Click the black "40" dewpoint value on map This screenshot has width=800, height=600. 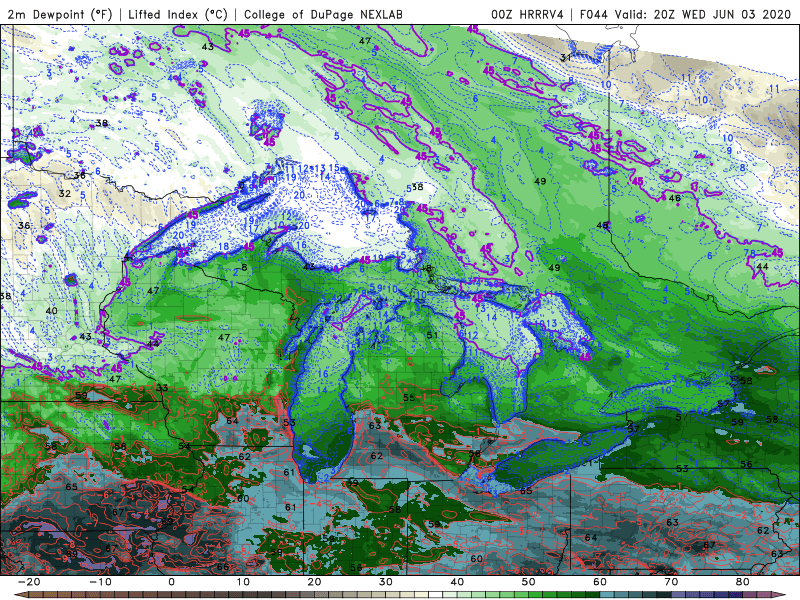(x=52, y=310)
